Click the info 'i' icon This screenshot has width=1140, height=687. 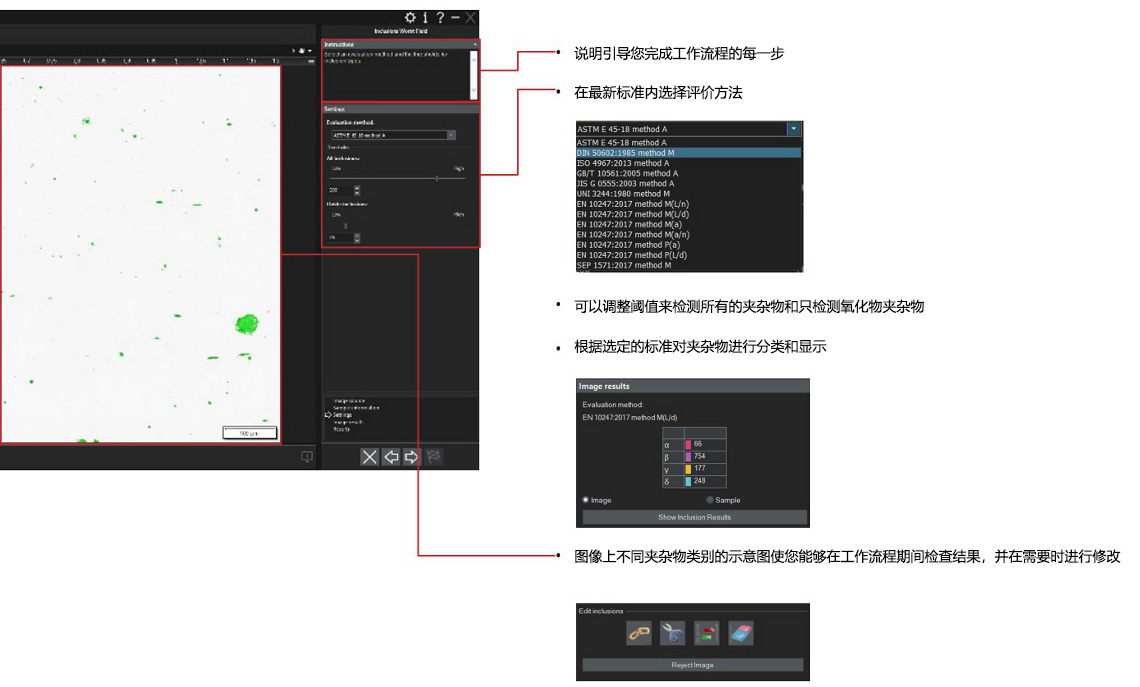coord(425,17)
